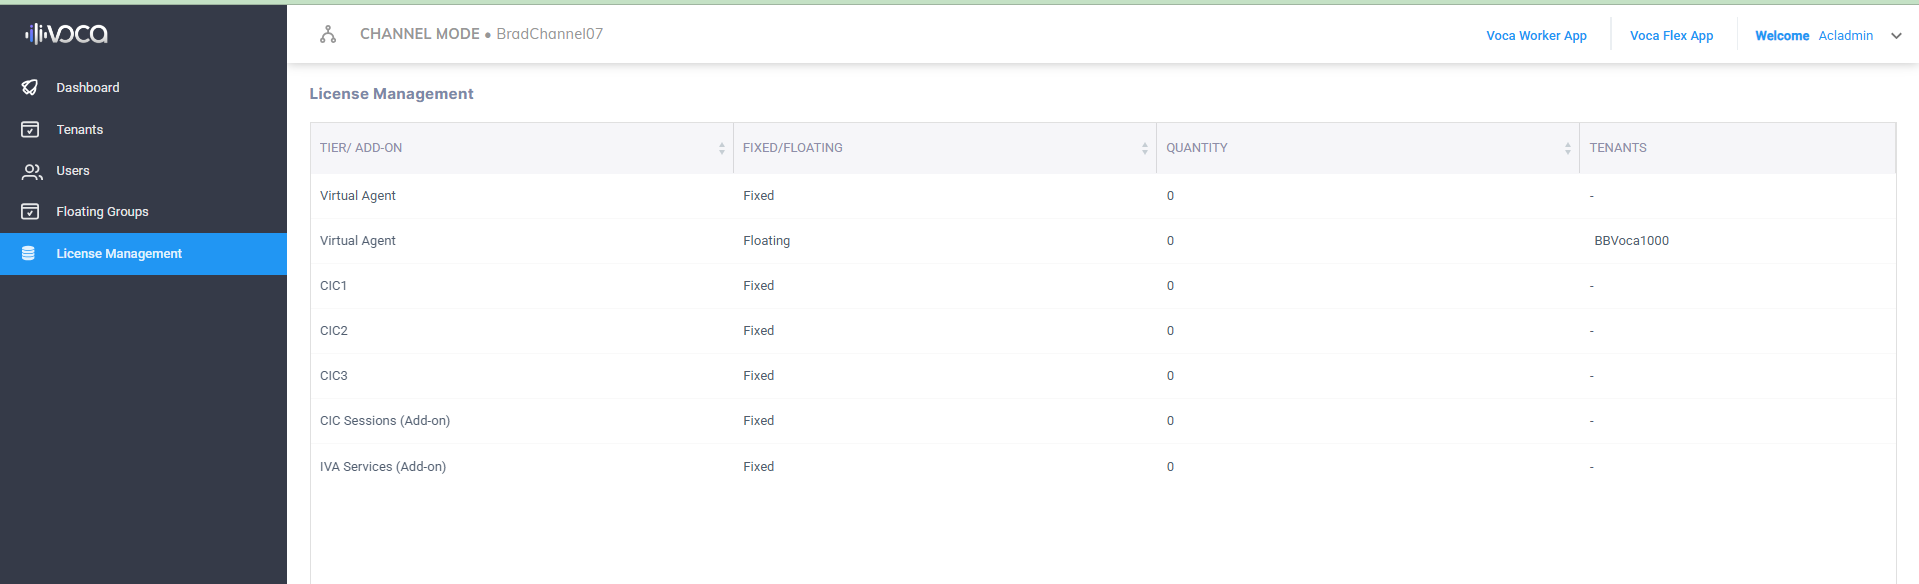The image size is (1919, 584).
Task: Select the CIC Sessions (Add-on) row
Action: pos(385,421)
